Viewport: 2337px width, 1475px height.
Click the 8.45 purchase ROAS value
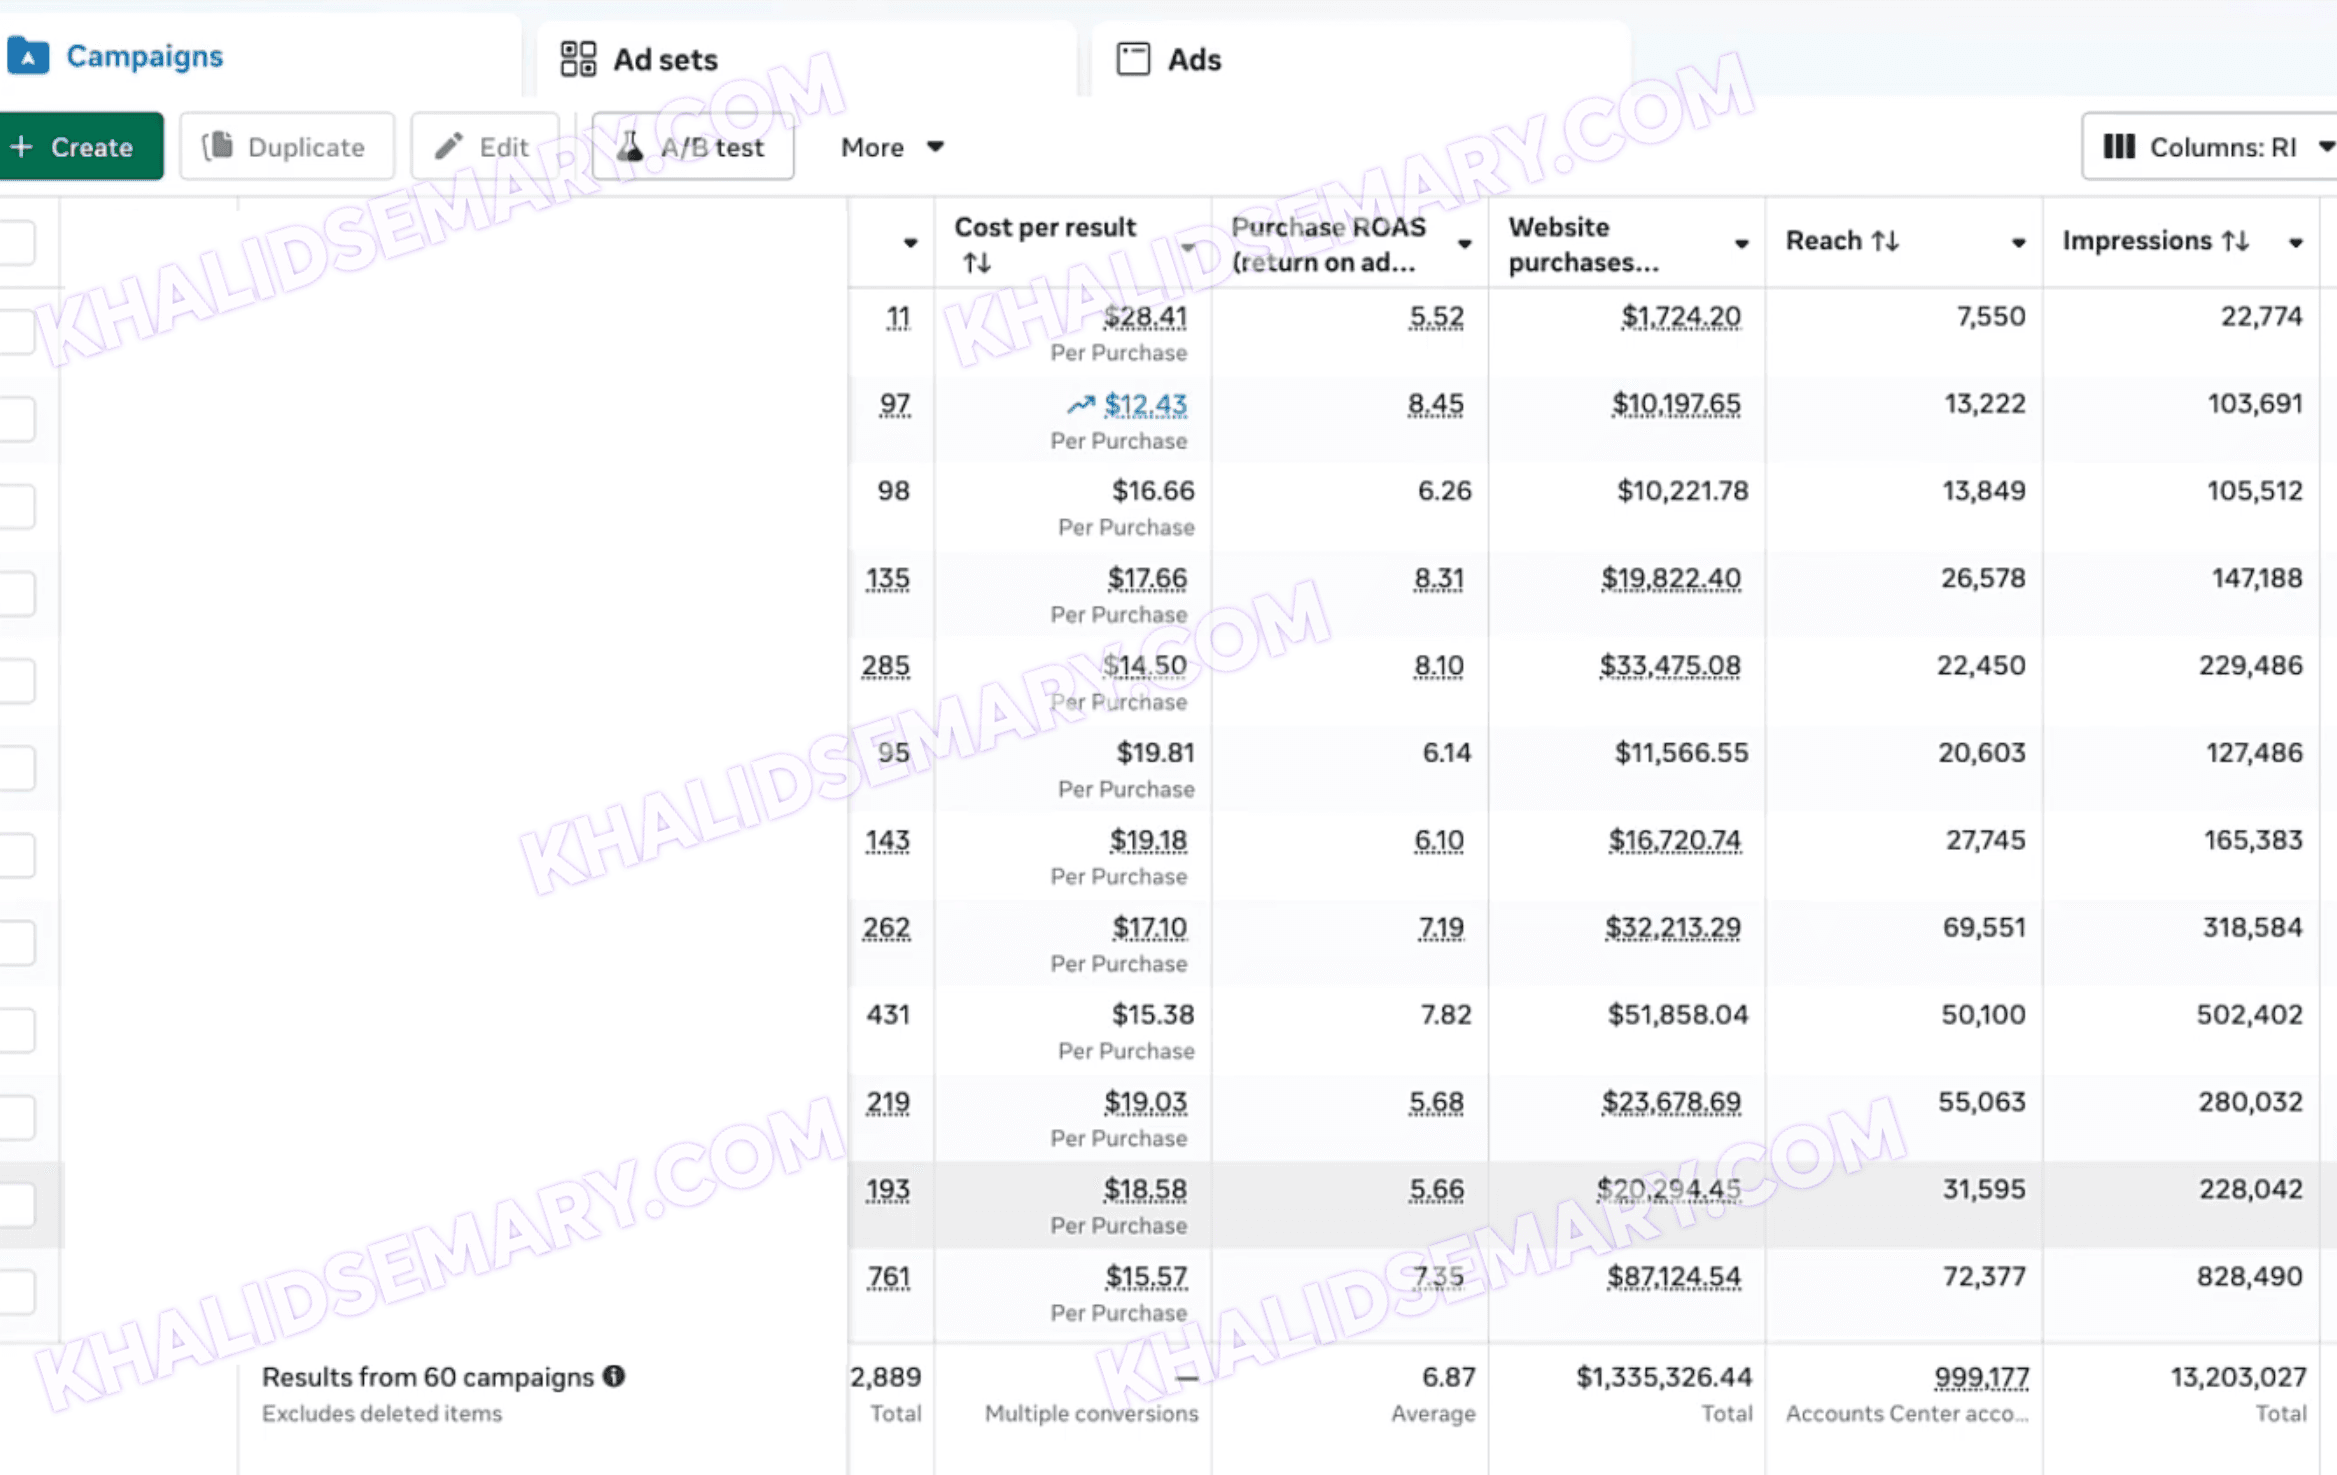[x=1435, y=404]
